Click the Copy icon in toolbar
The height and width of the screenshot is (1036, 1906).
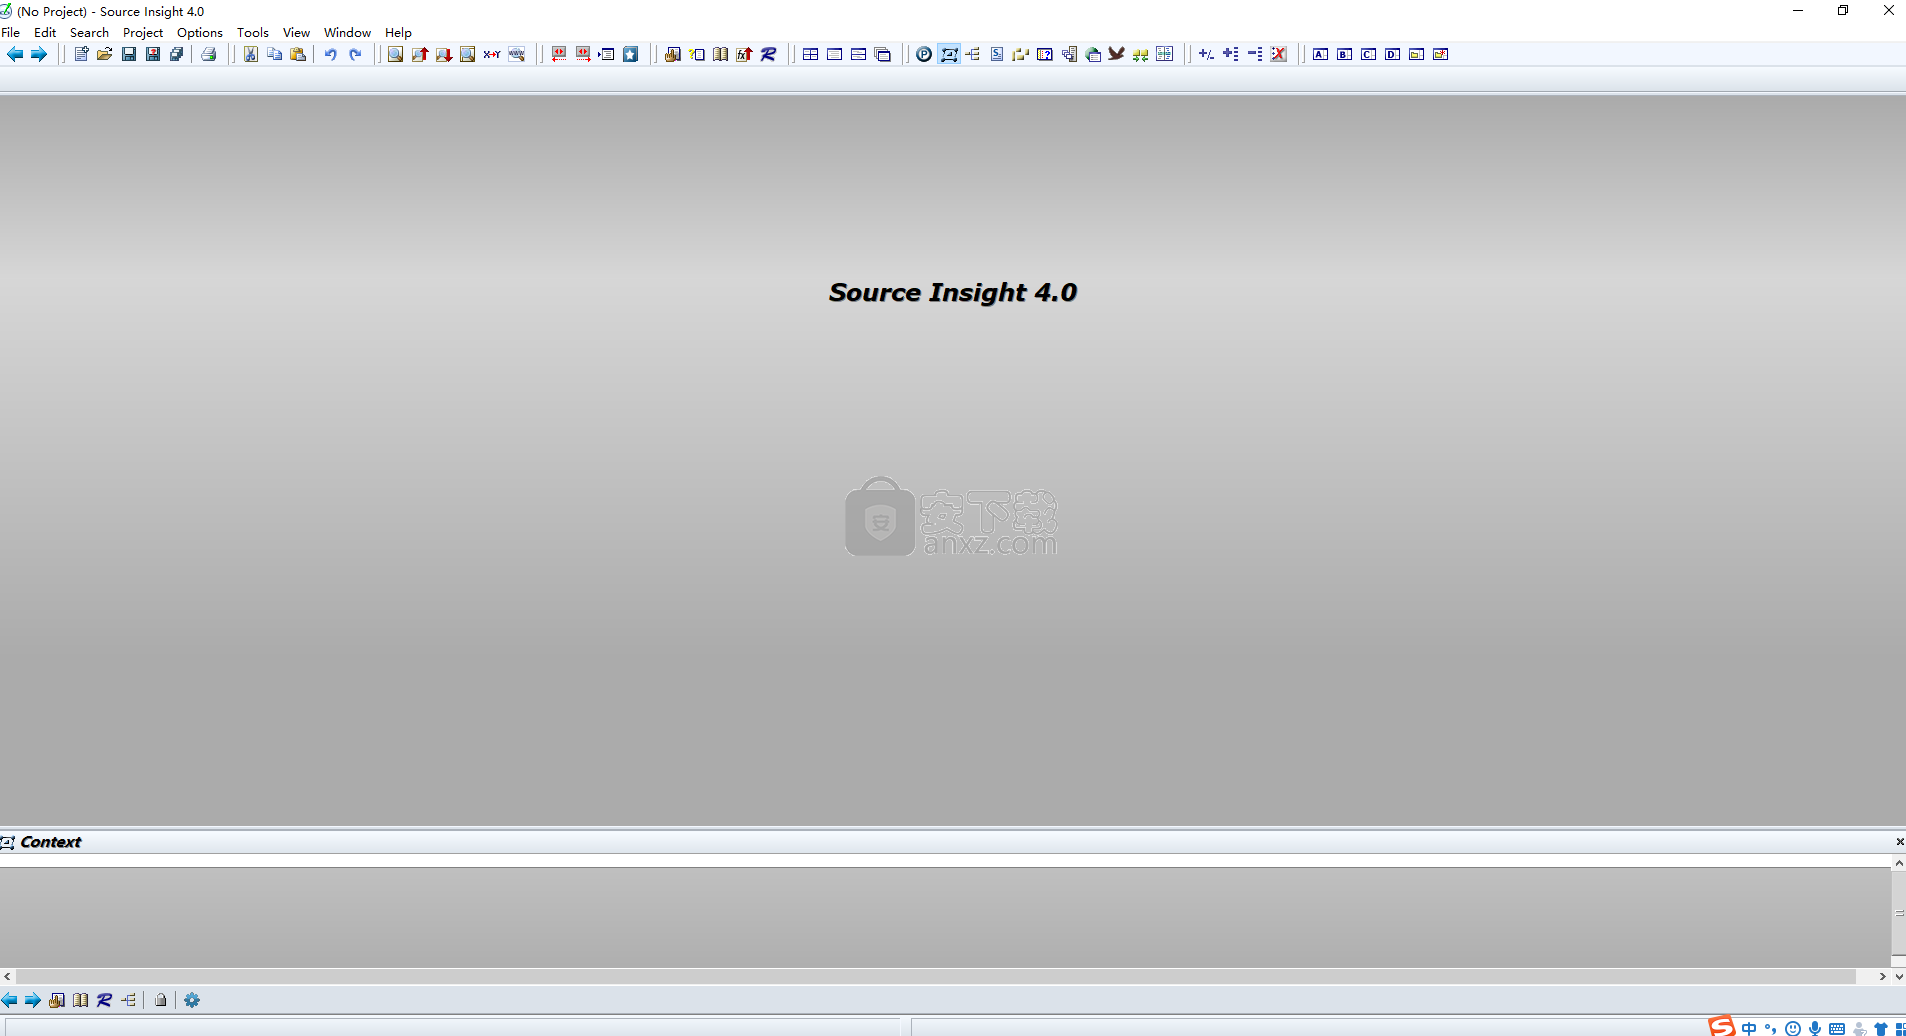[274, 54]
